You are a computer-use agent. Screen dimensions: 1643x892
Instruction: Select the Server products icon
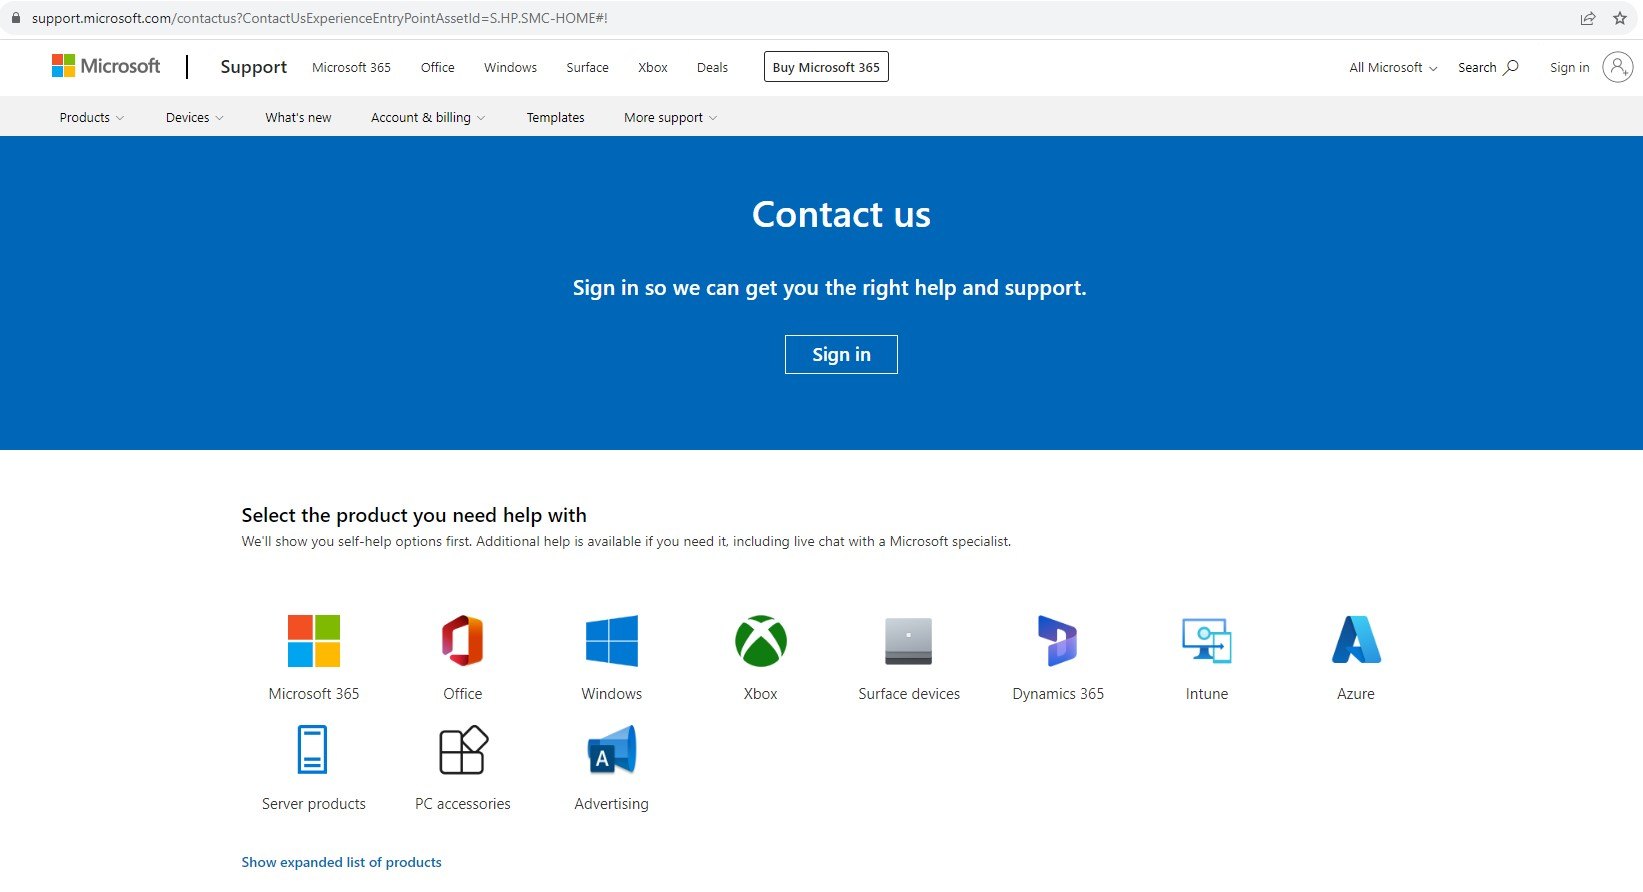tap(313, 750)
